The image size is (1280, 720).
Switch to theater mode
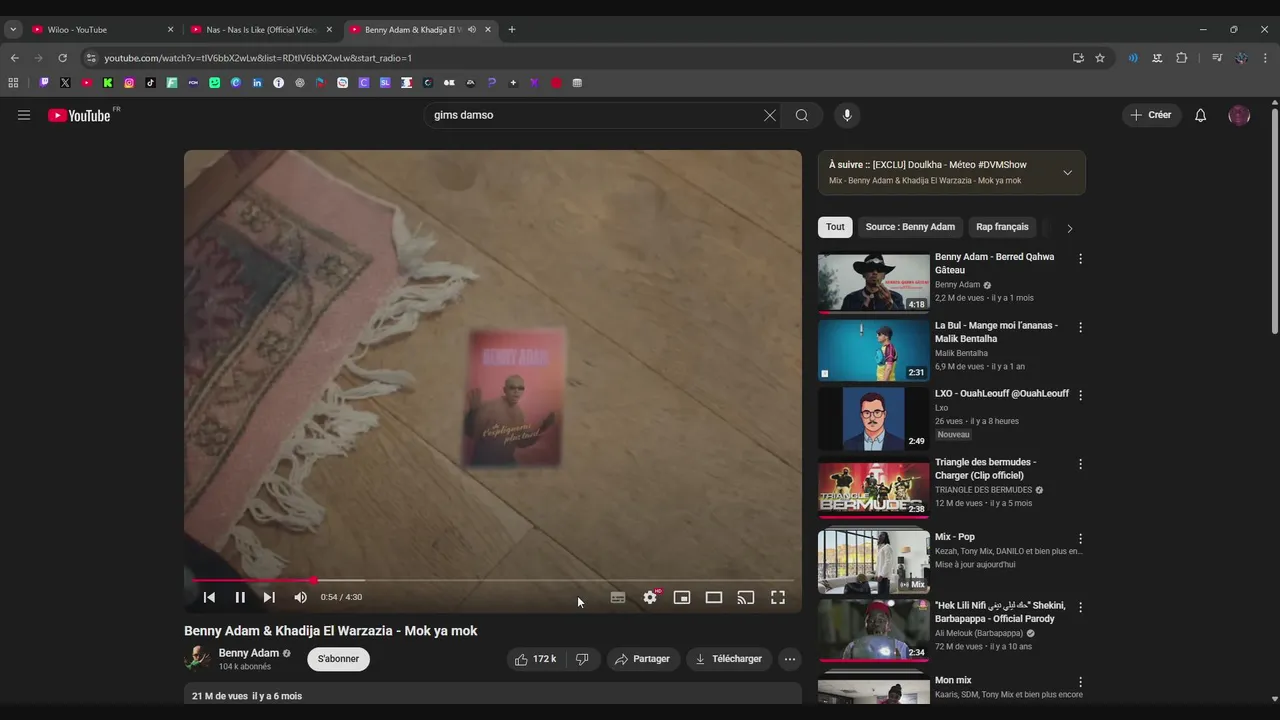point(714,597)
